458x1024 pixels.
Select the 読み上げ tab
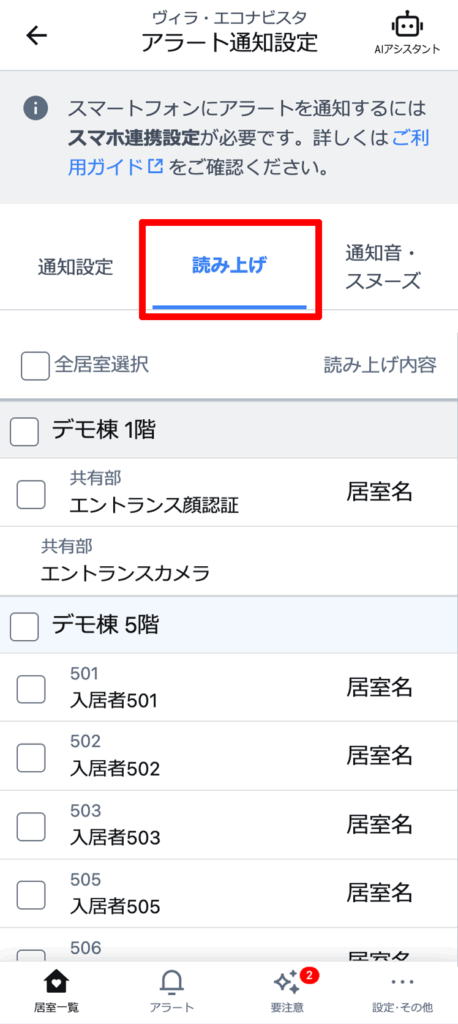click(x=229, y=265)
